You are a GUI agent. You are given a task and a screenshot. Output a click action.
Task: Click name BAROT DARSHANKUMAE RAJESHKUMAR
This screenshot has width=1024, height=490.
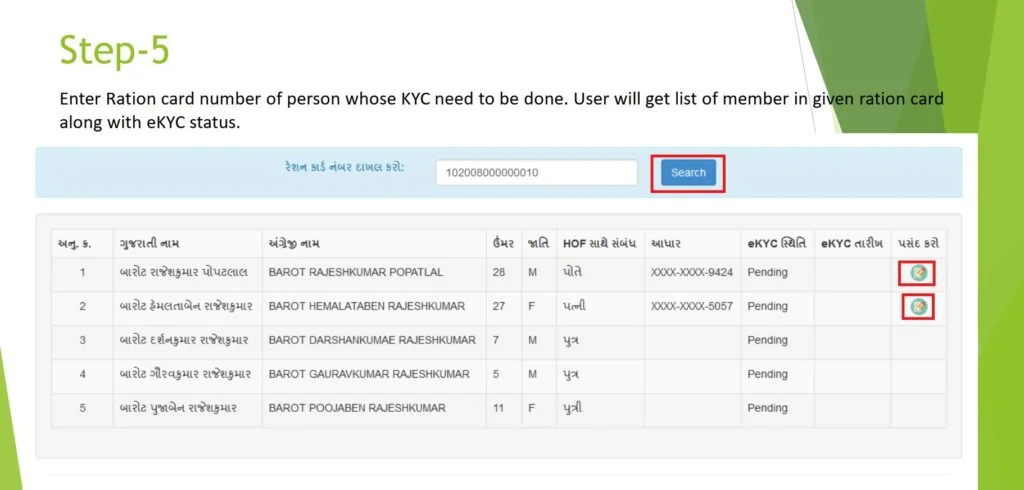tap(372, 340)
